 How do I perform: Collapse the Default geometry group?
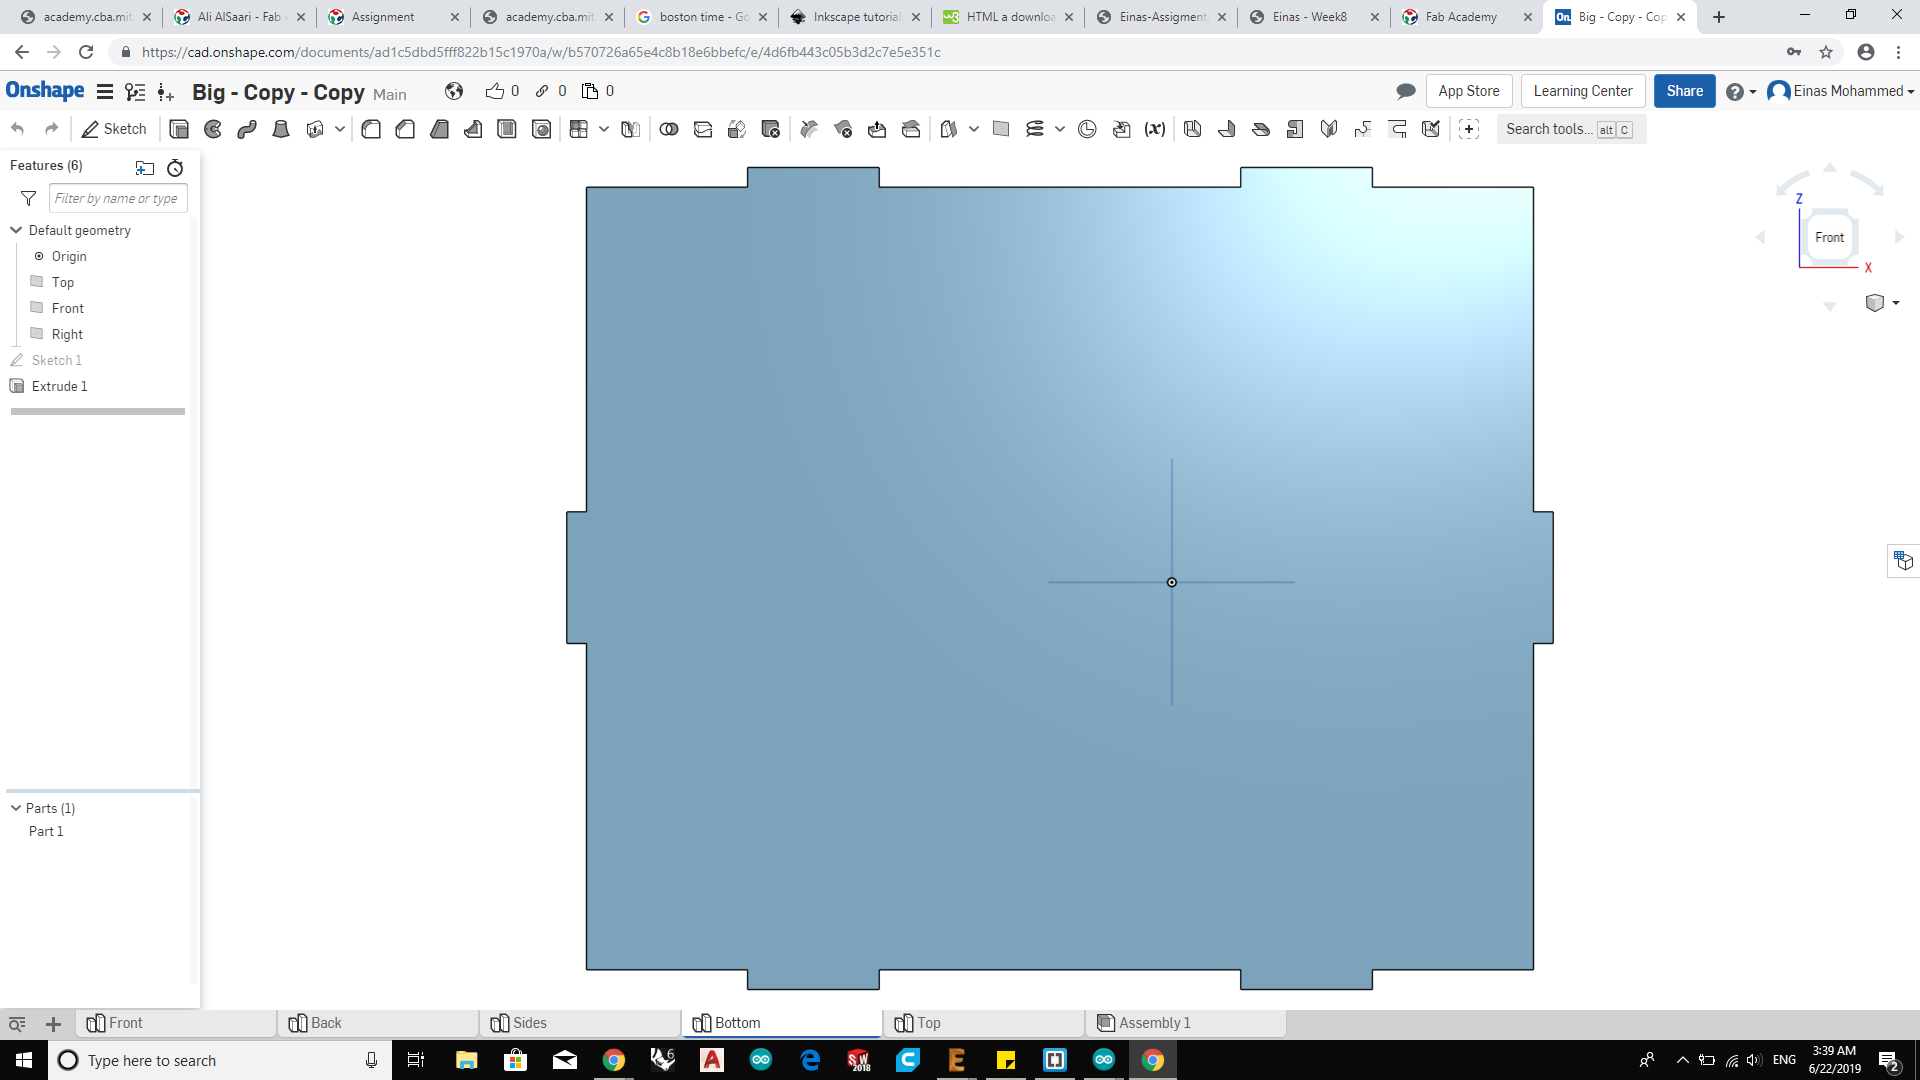click(16, 230)
